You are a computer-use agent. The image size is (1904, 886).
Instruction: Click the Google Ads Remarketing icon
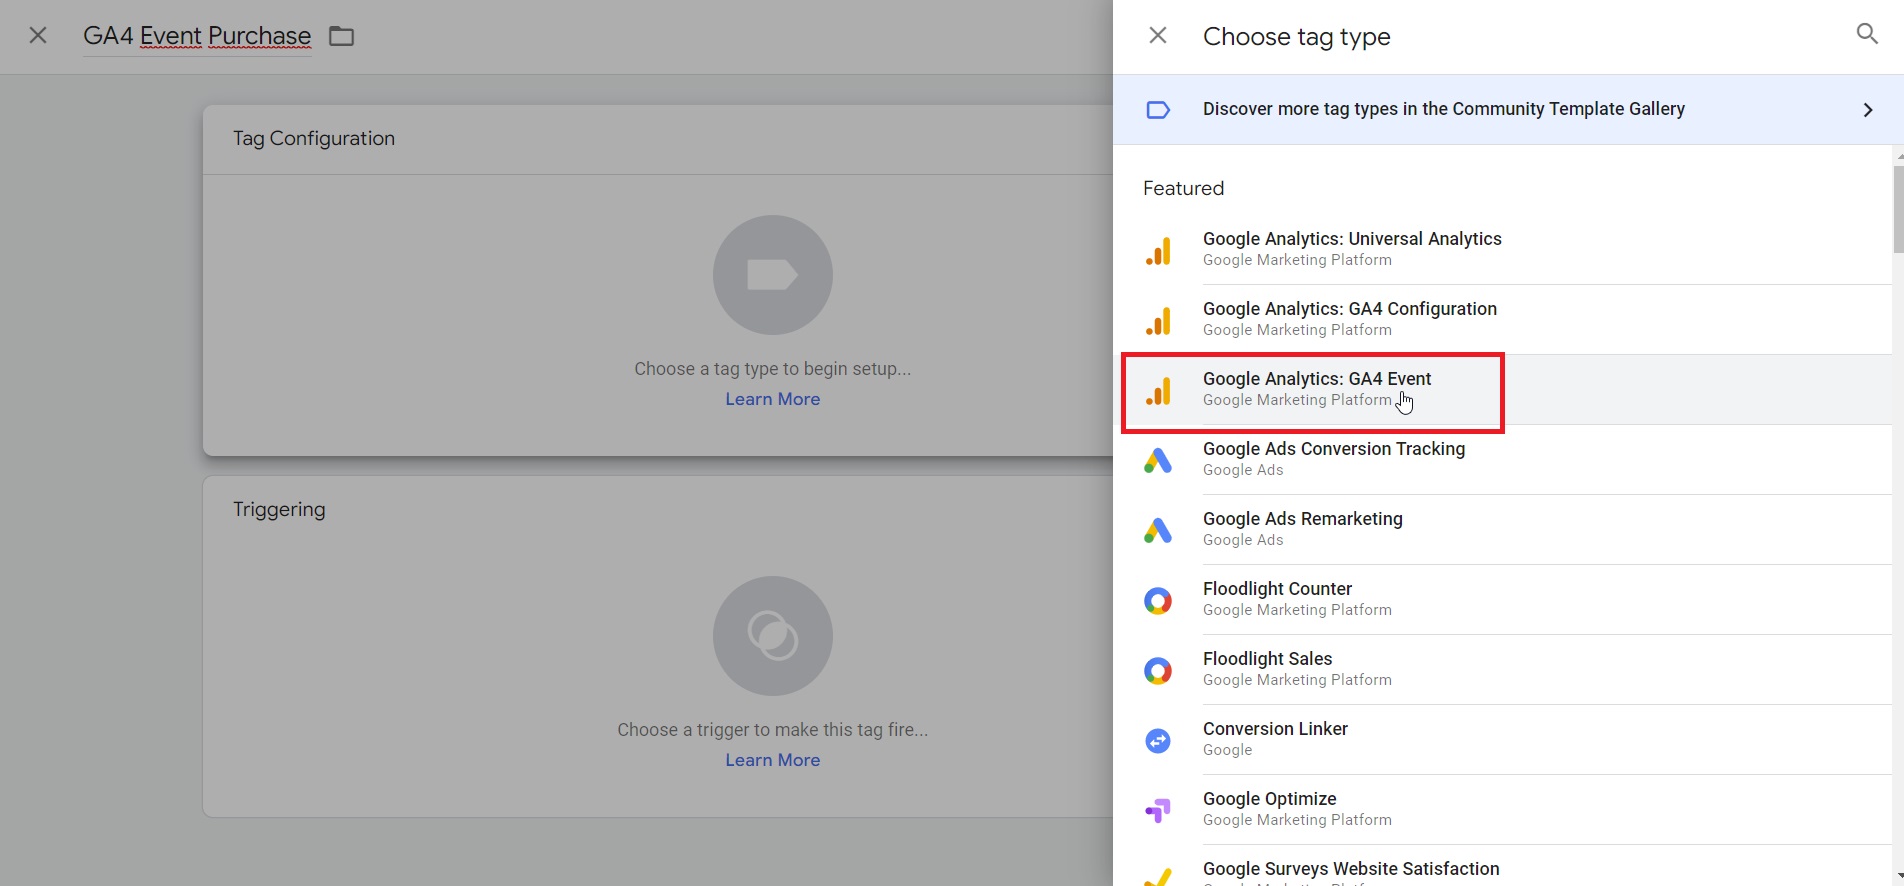click(1158, 531)
